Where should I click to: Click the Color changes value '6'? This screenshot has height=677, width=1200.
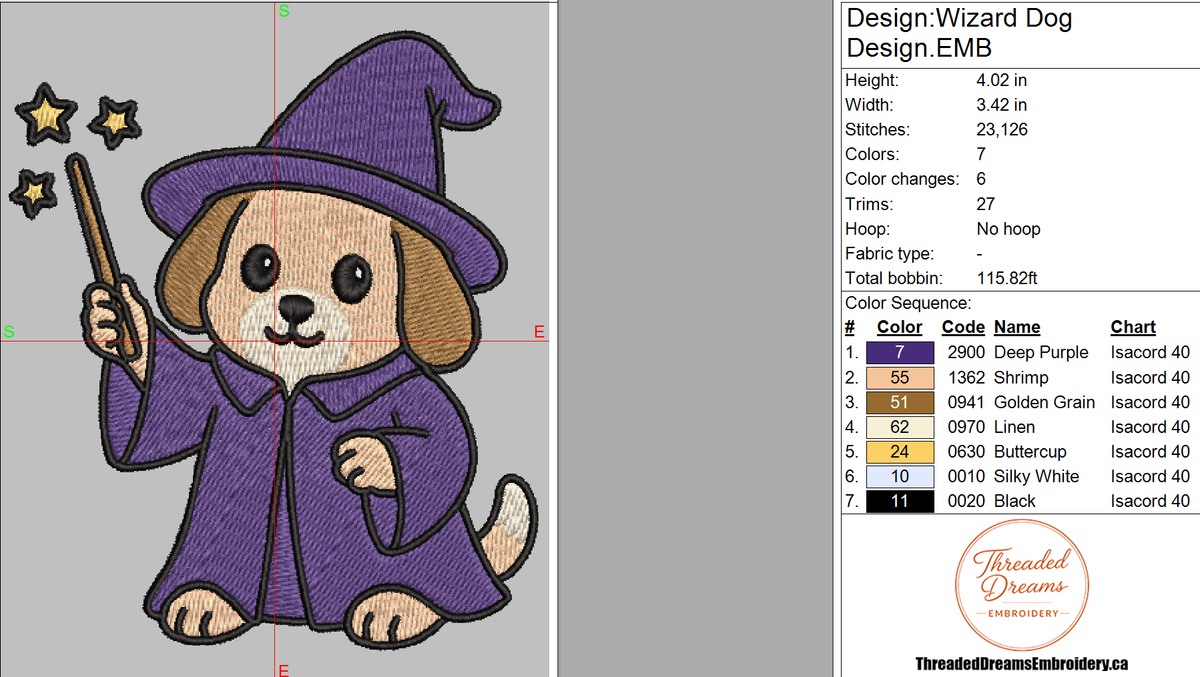point(982,179)
